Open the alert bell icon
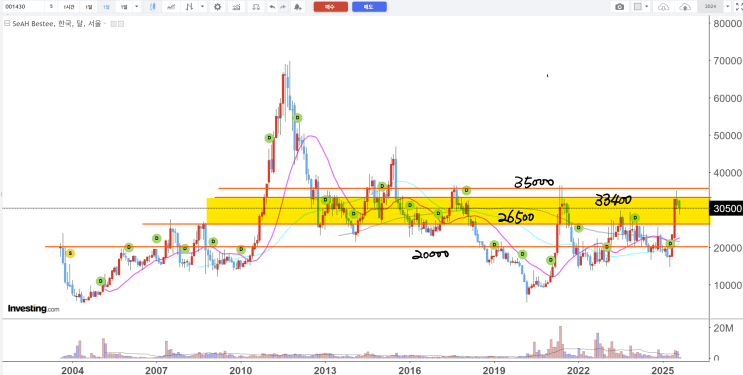This screenshot has height=375, width=743. coord(297,7)
